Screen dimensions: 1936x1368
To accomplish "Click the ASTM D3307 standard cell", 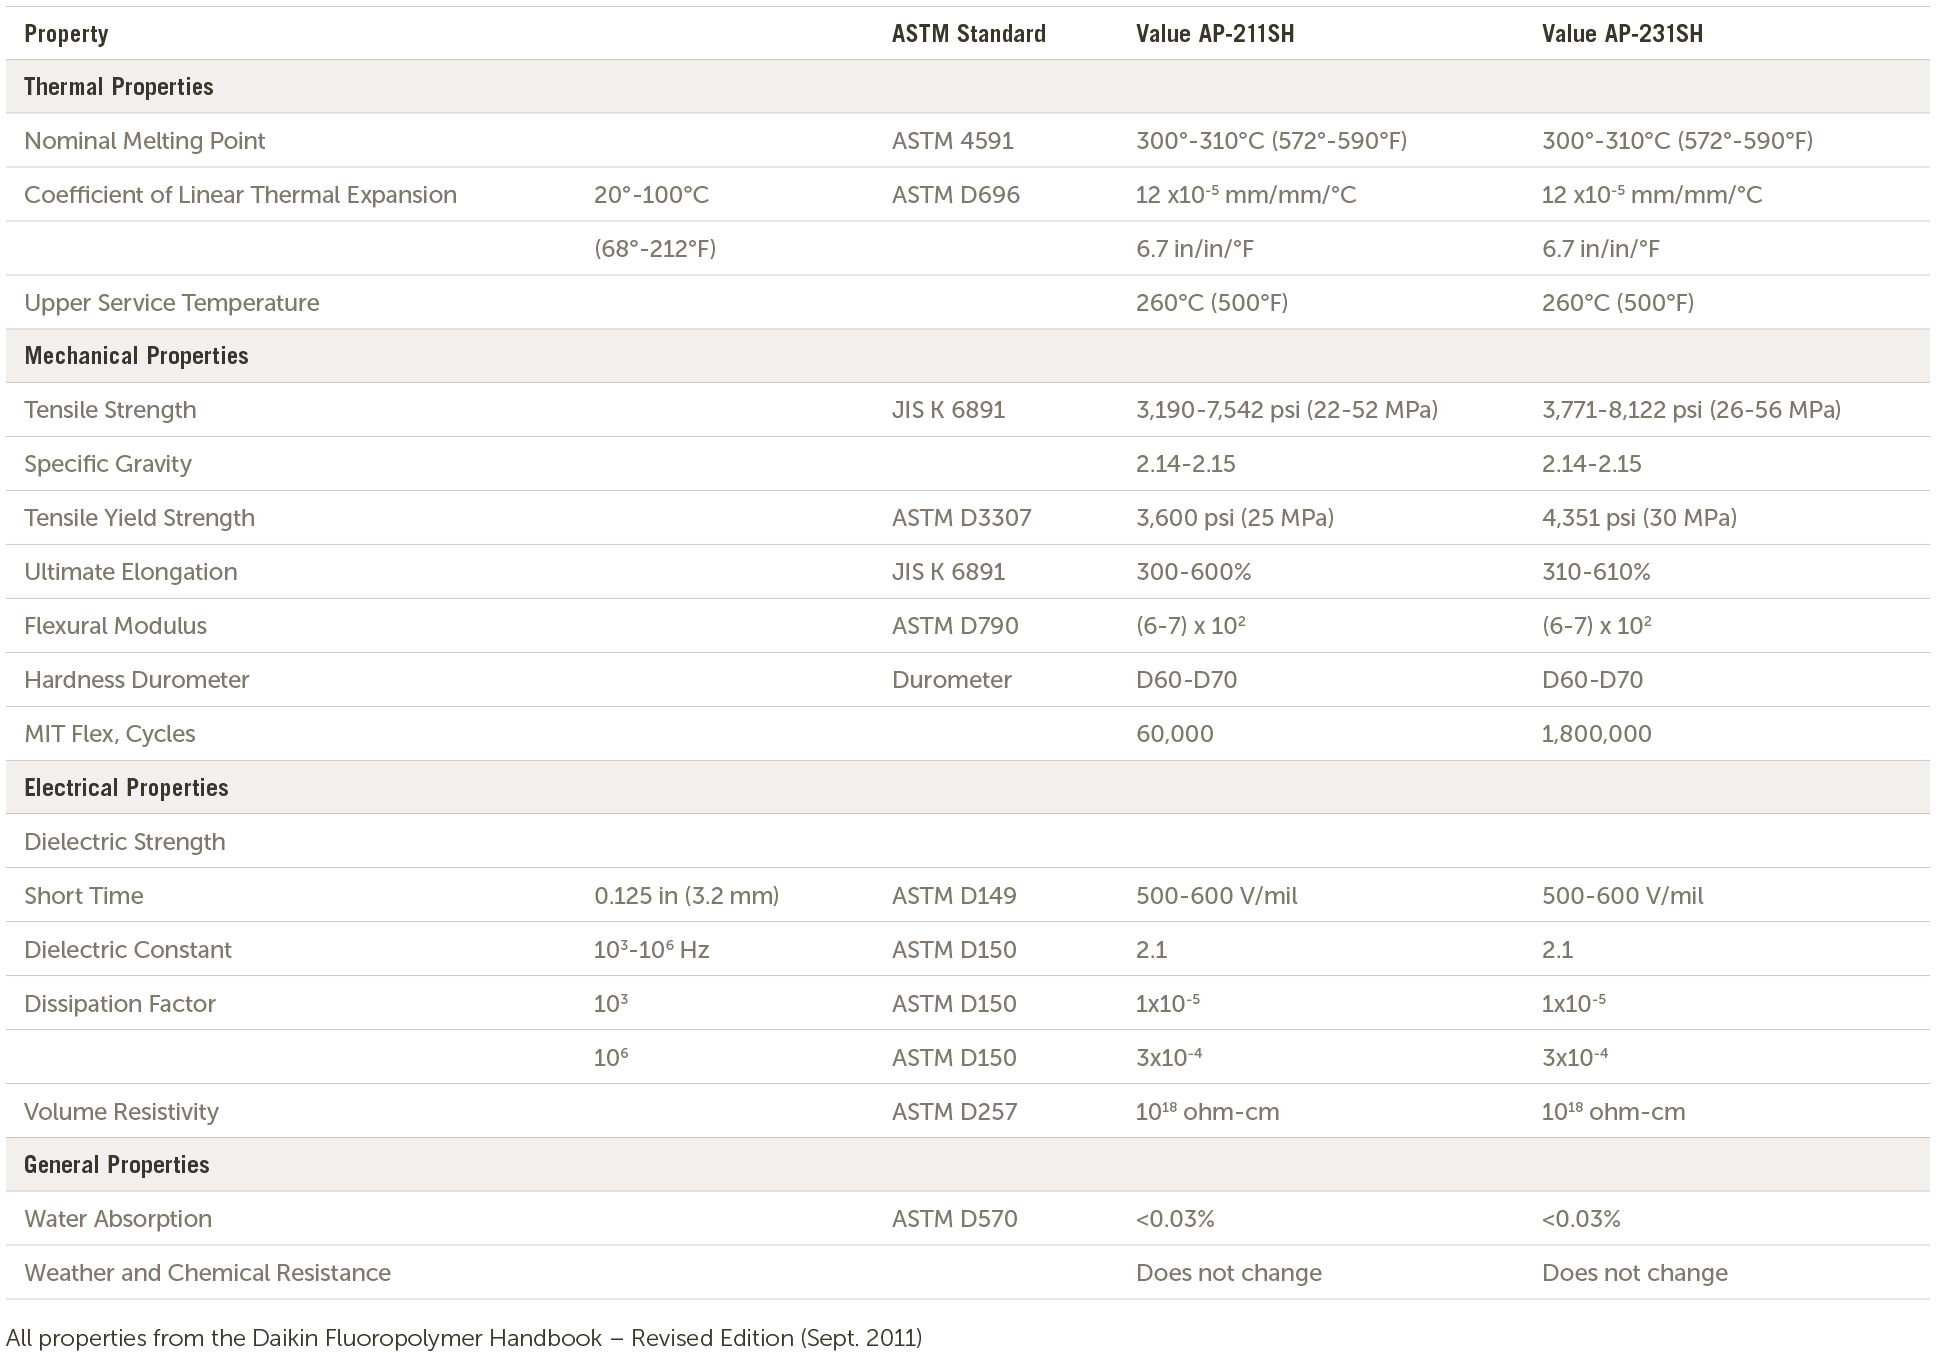I will coord(962,518).
